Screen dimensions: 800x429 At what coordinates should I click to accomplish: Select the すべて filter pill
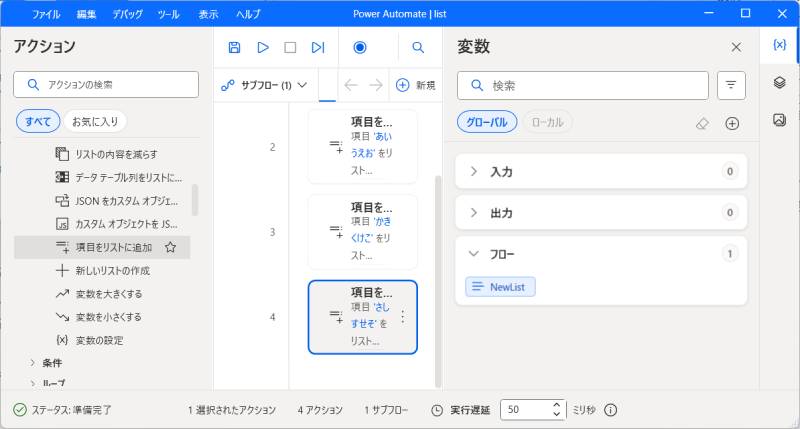[38, 121]
